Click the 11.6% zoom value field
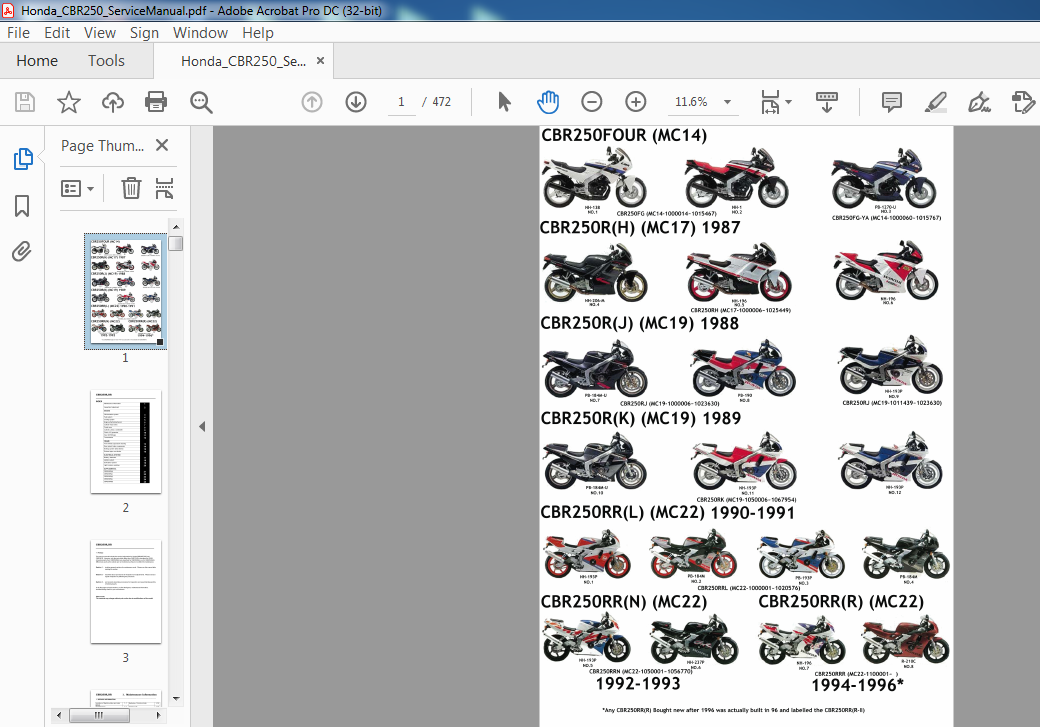 [691, 102]
